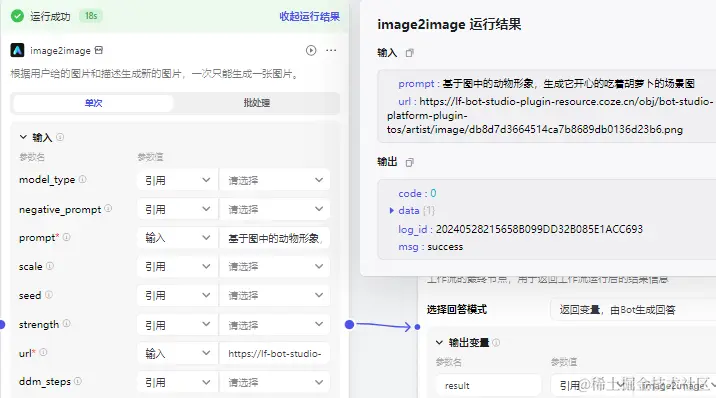Click the url text input field
The height and width of the screenshot is (398, 716).
275,353
